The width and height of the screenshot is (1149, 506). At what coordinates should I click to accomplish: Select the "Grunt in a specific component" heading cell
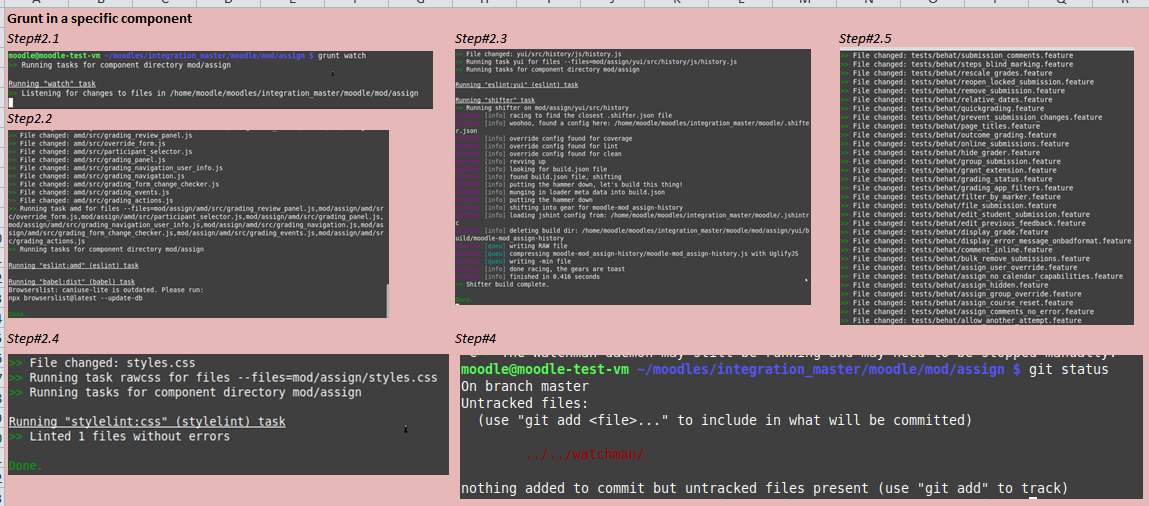(100, 18)
